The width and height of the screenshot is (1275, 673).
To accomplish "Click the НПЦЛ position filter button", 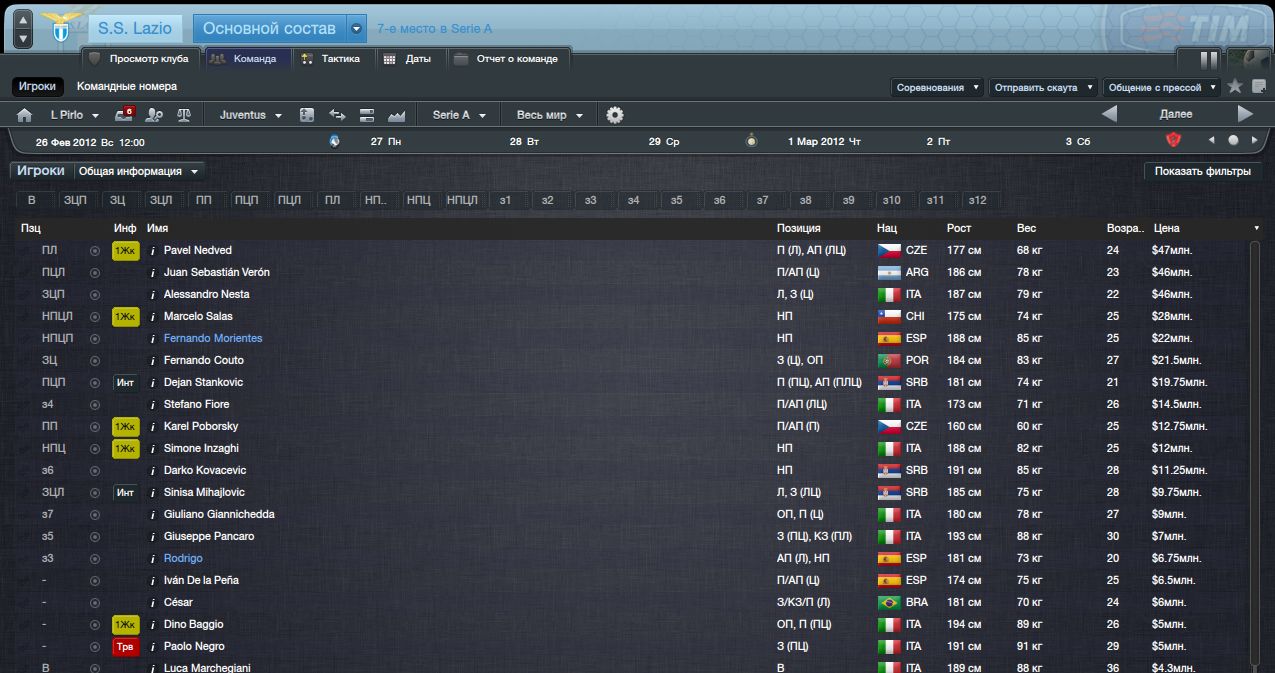I will coord(462,200).
